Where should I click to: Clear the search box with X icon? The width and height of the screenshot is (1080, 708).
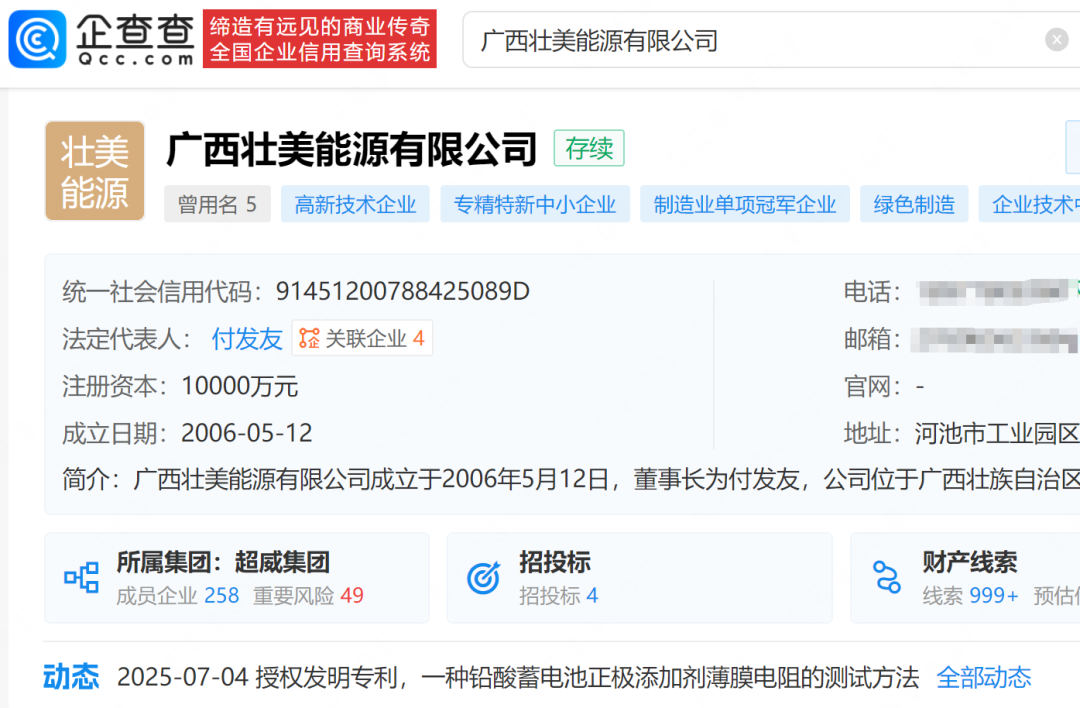tap(1056, 40)
